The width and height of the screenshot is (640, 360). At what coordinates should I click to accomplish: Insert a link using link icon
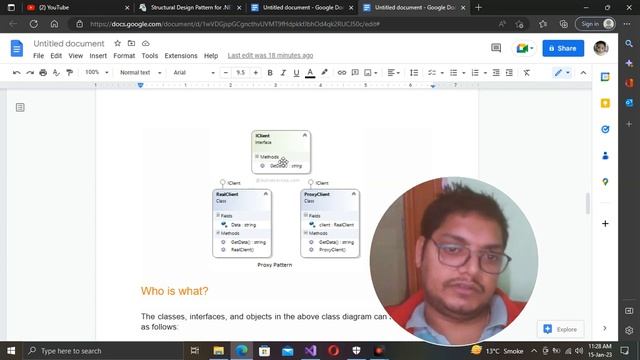pos(342,73)
